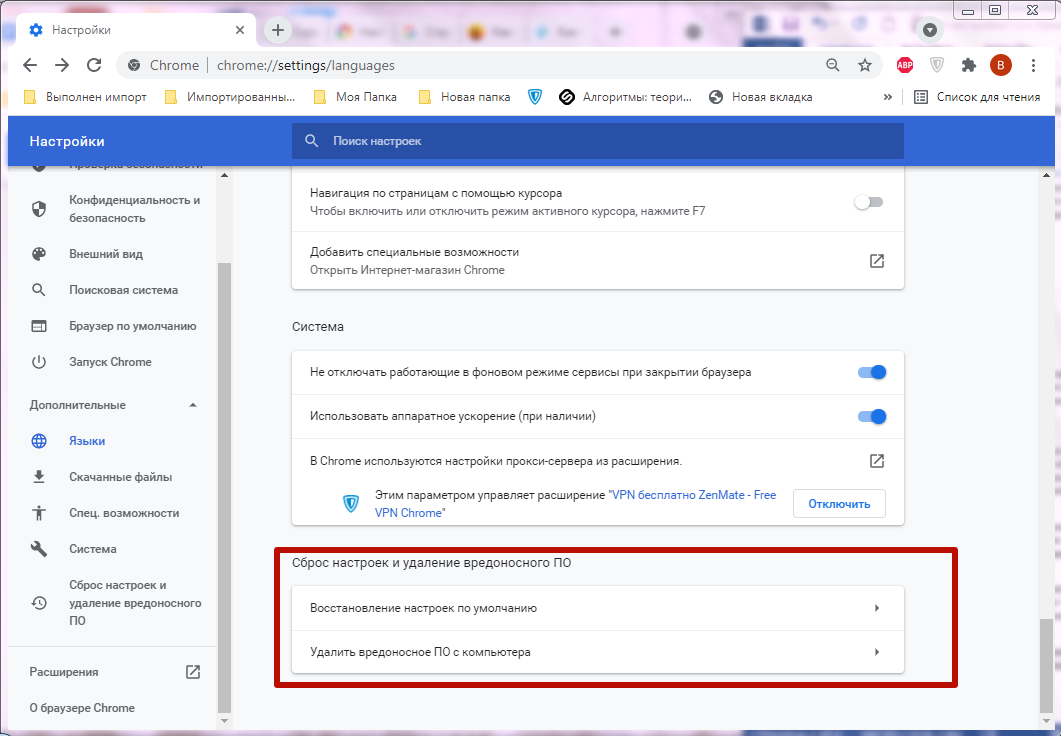Reload the page using refresh icon

(x=94, y=65)
